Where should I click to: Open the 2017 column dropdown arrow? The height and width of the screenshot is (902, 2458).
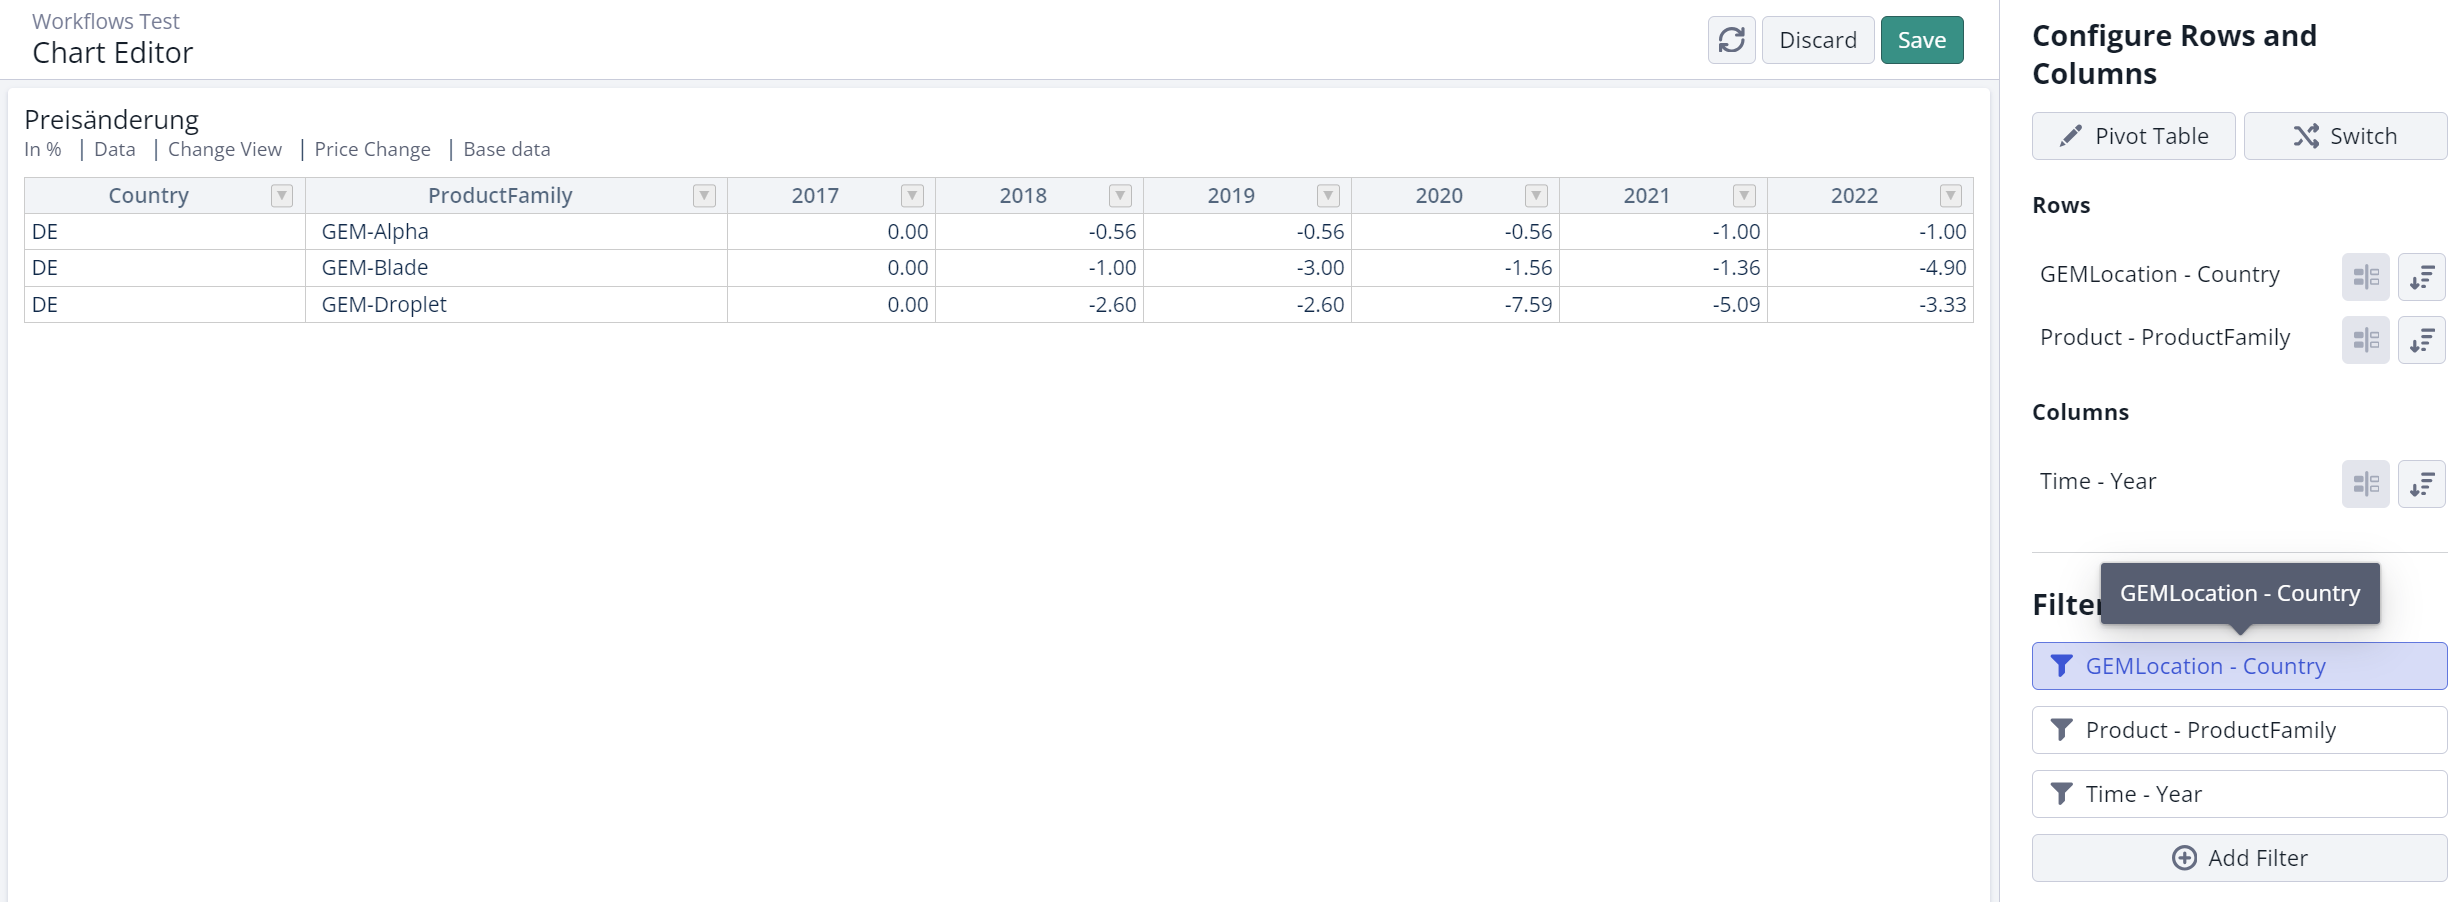912,196
